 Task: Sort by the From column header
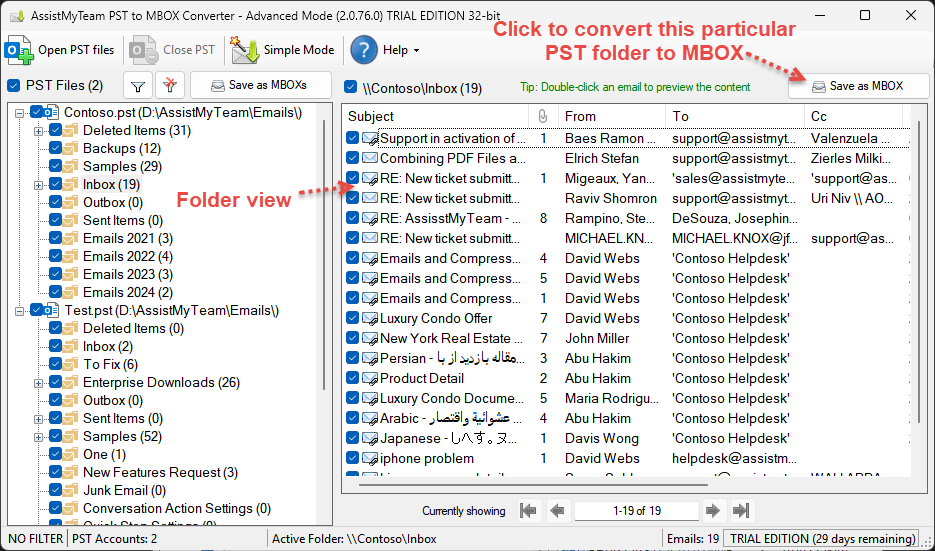612,116
